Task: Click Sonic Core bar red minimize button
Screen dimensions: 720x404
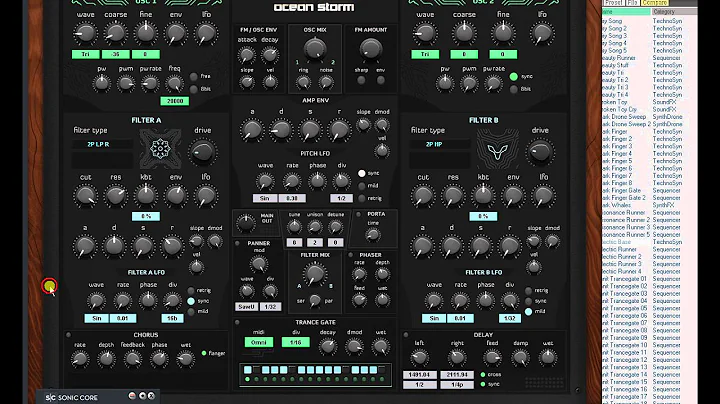Action: tap(132, 396)
